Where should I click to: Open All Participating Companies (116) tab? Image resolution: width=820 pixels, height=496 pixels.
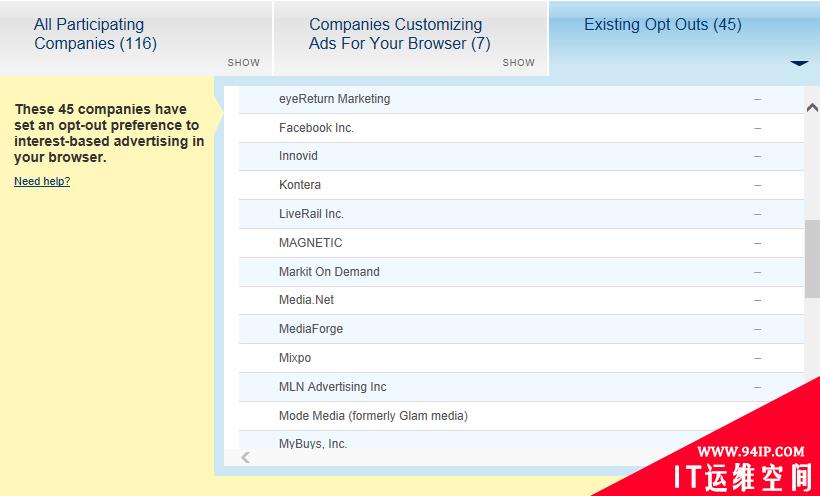(x=136, y=39)
